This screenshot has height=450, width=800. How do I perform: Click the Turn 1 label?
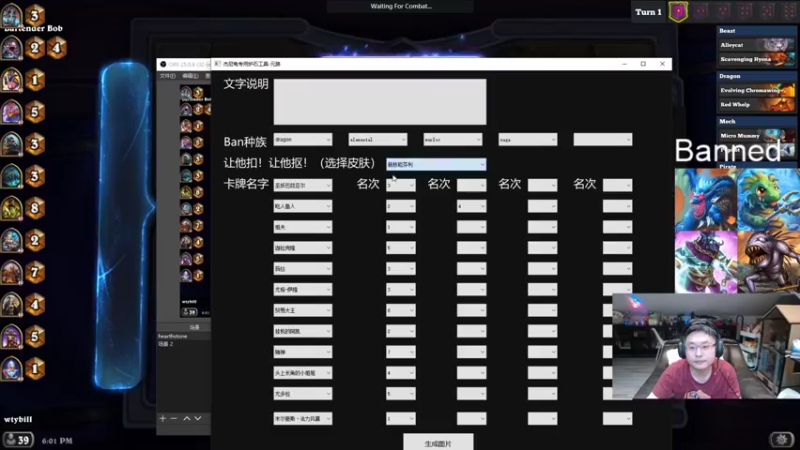pos(648,12)
